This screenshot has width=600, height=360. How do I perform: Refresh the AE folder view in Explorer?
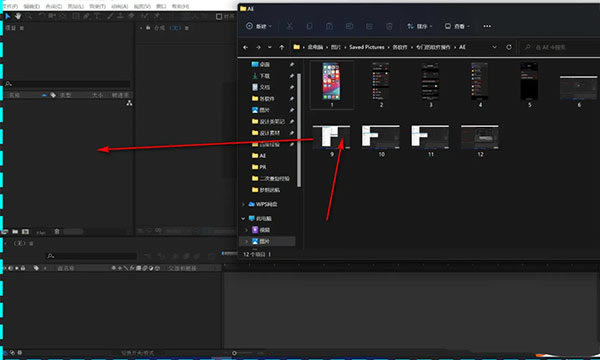(x=509, y=47)
